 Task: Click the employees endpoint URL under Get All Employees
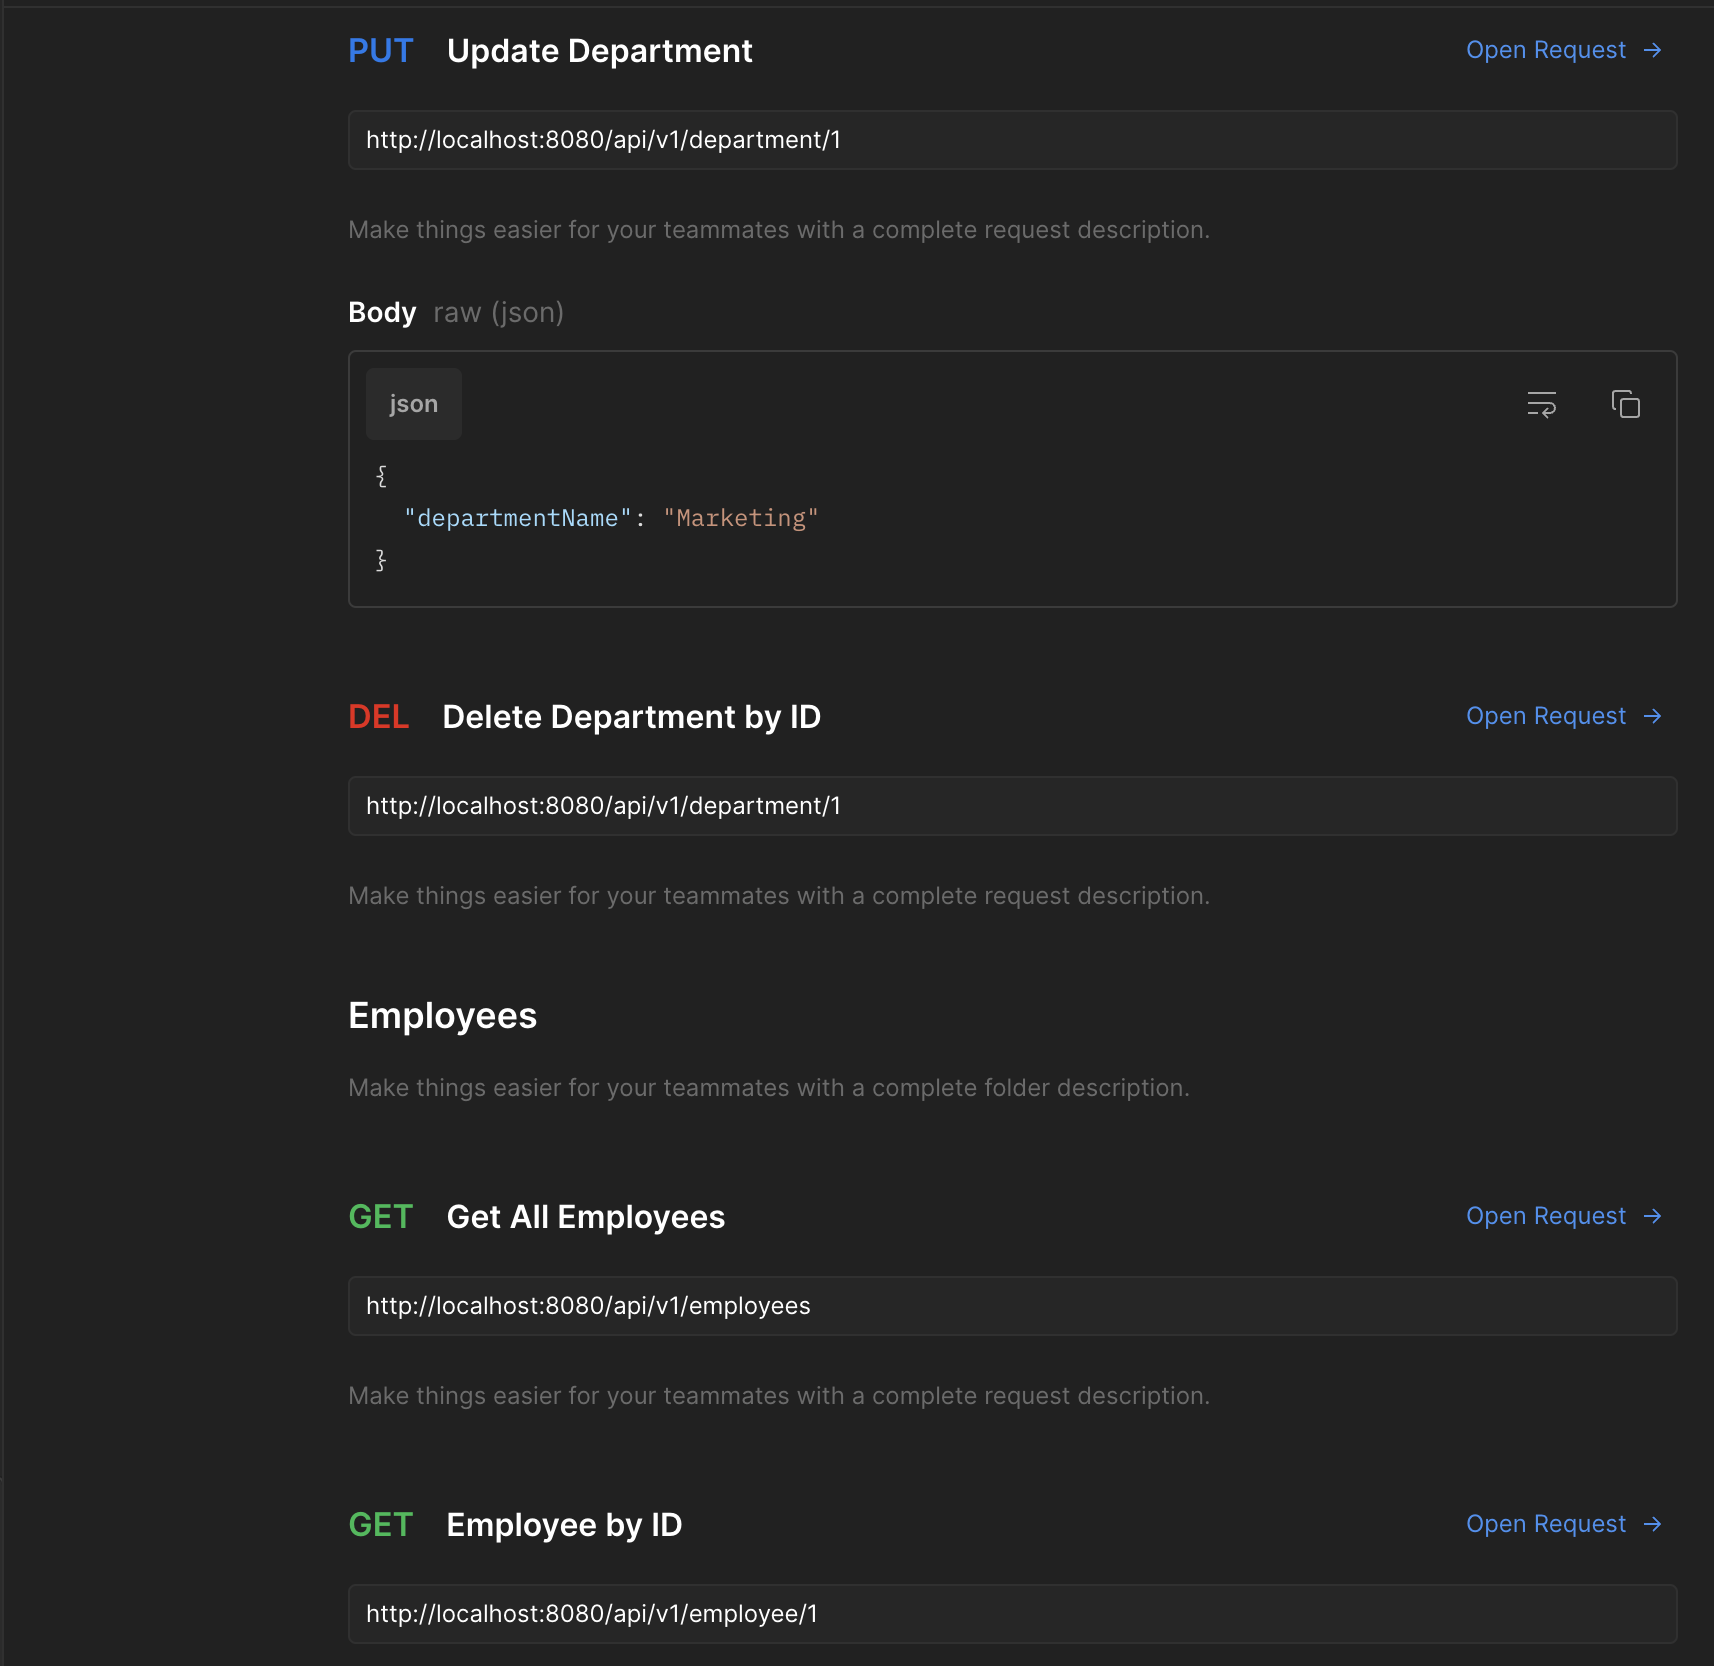click(1011, 1305)
